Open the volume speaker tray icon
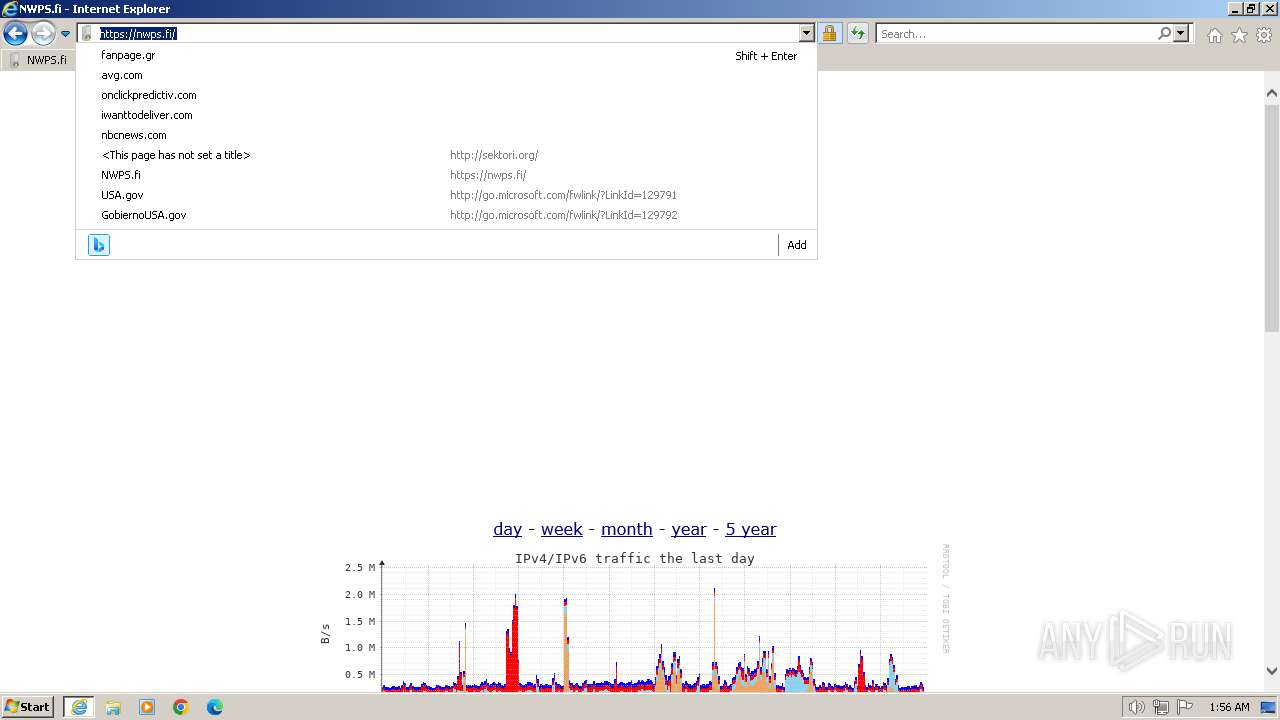The width and height of the screenshot is (1280, 720). (1136, 707)
